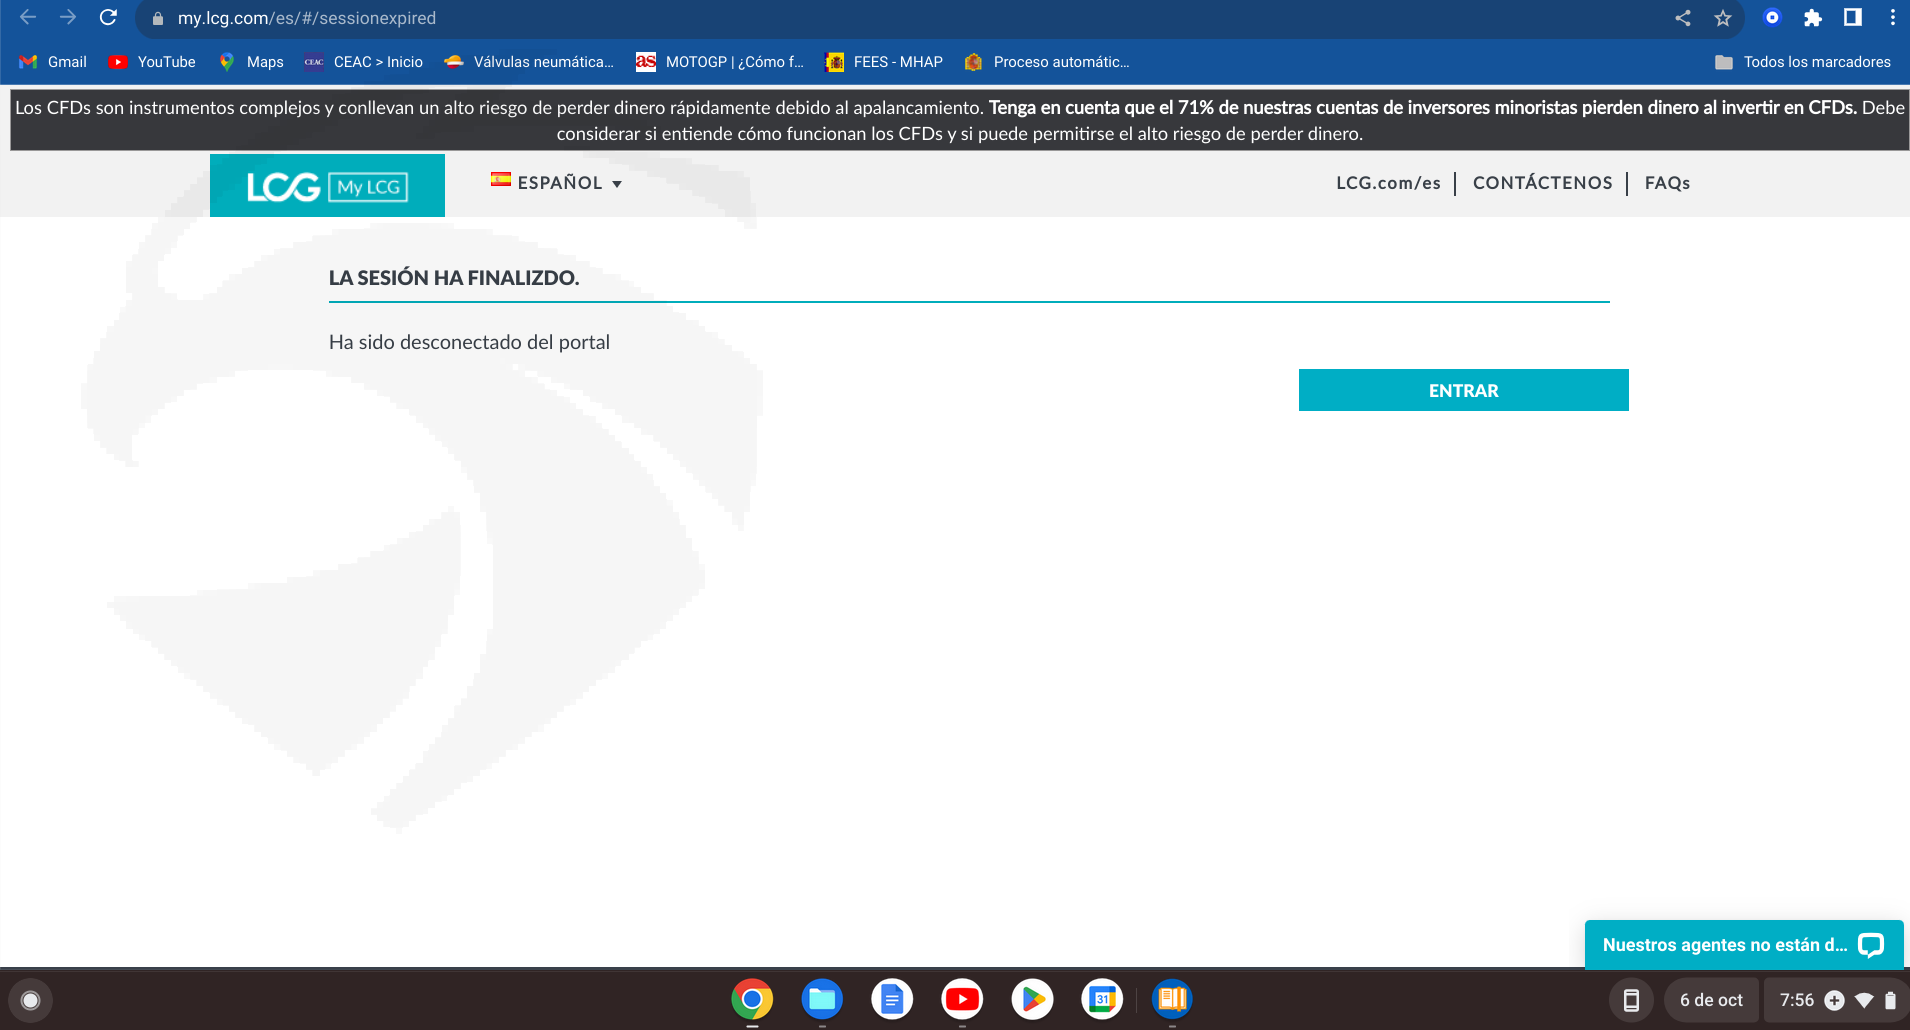Click the browser forward arrow
This screenshot has width=1910, height=1030.
point(68,18)
